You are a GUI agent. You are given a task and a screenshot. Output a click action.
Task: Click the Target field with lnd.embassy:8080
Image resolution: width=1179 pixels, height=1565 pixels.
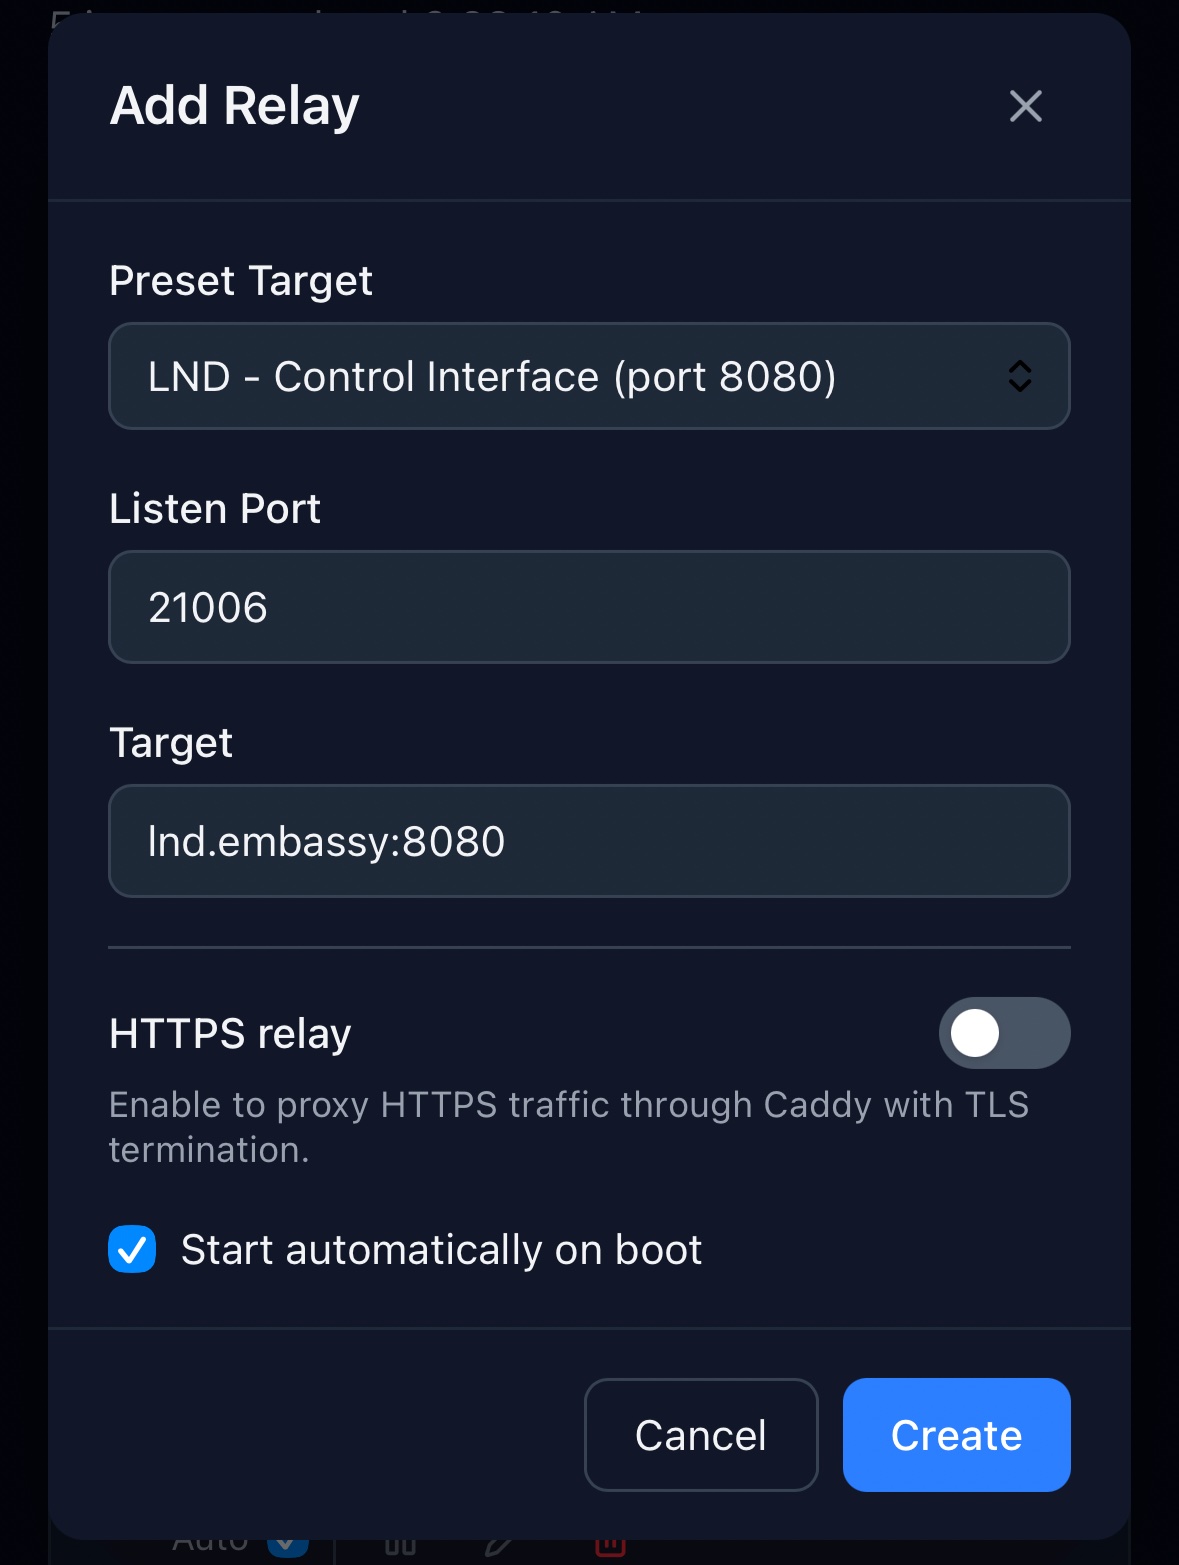588,841
